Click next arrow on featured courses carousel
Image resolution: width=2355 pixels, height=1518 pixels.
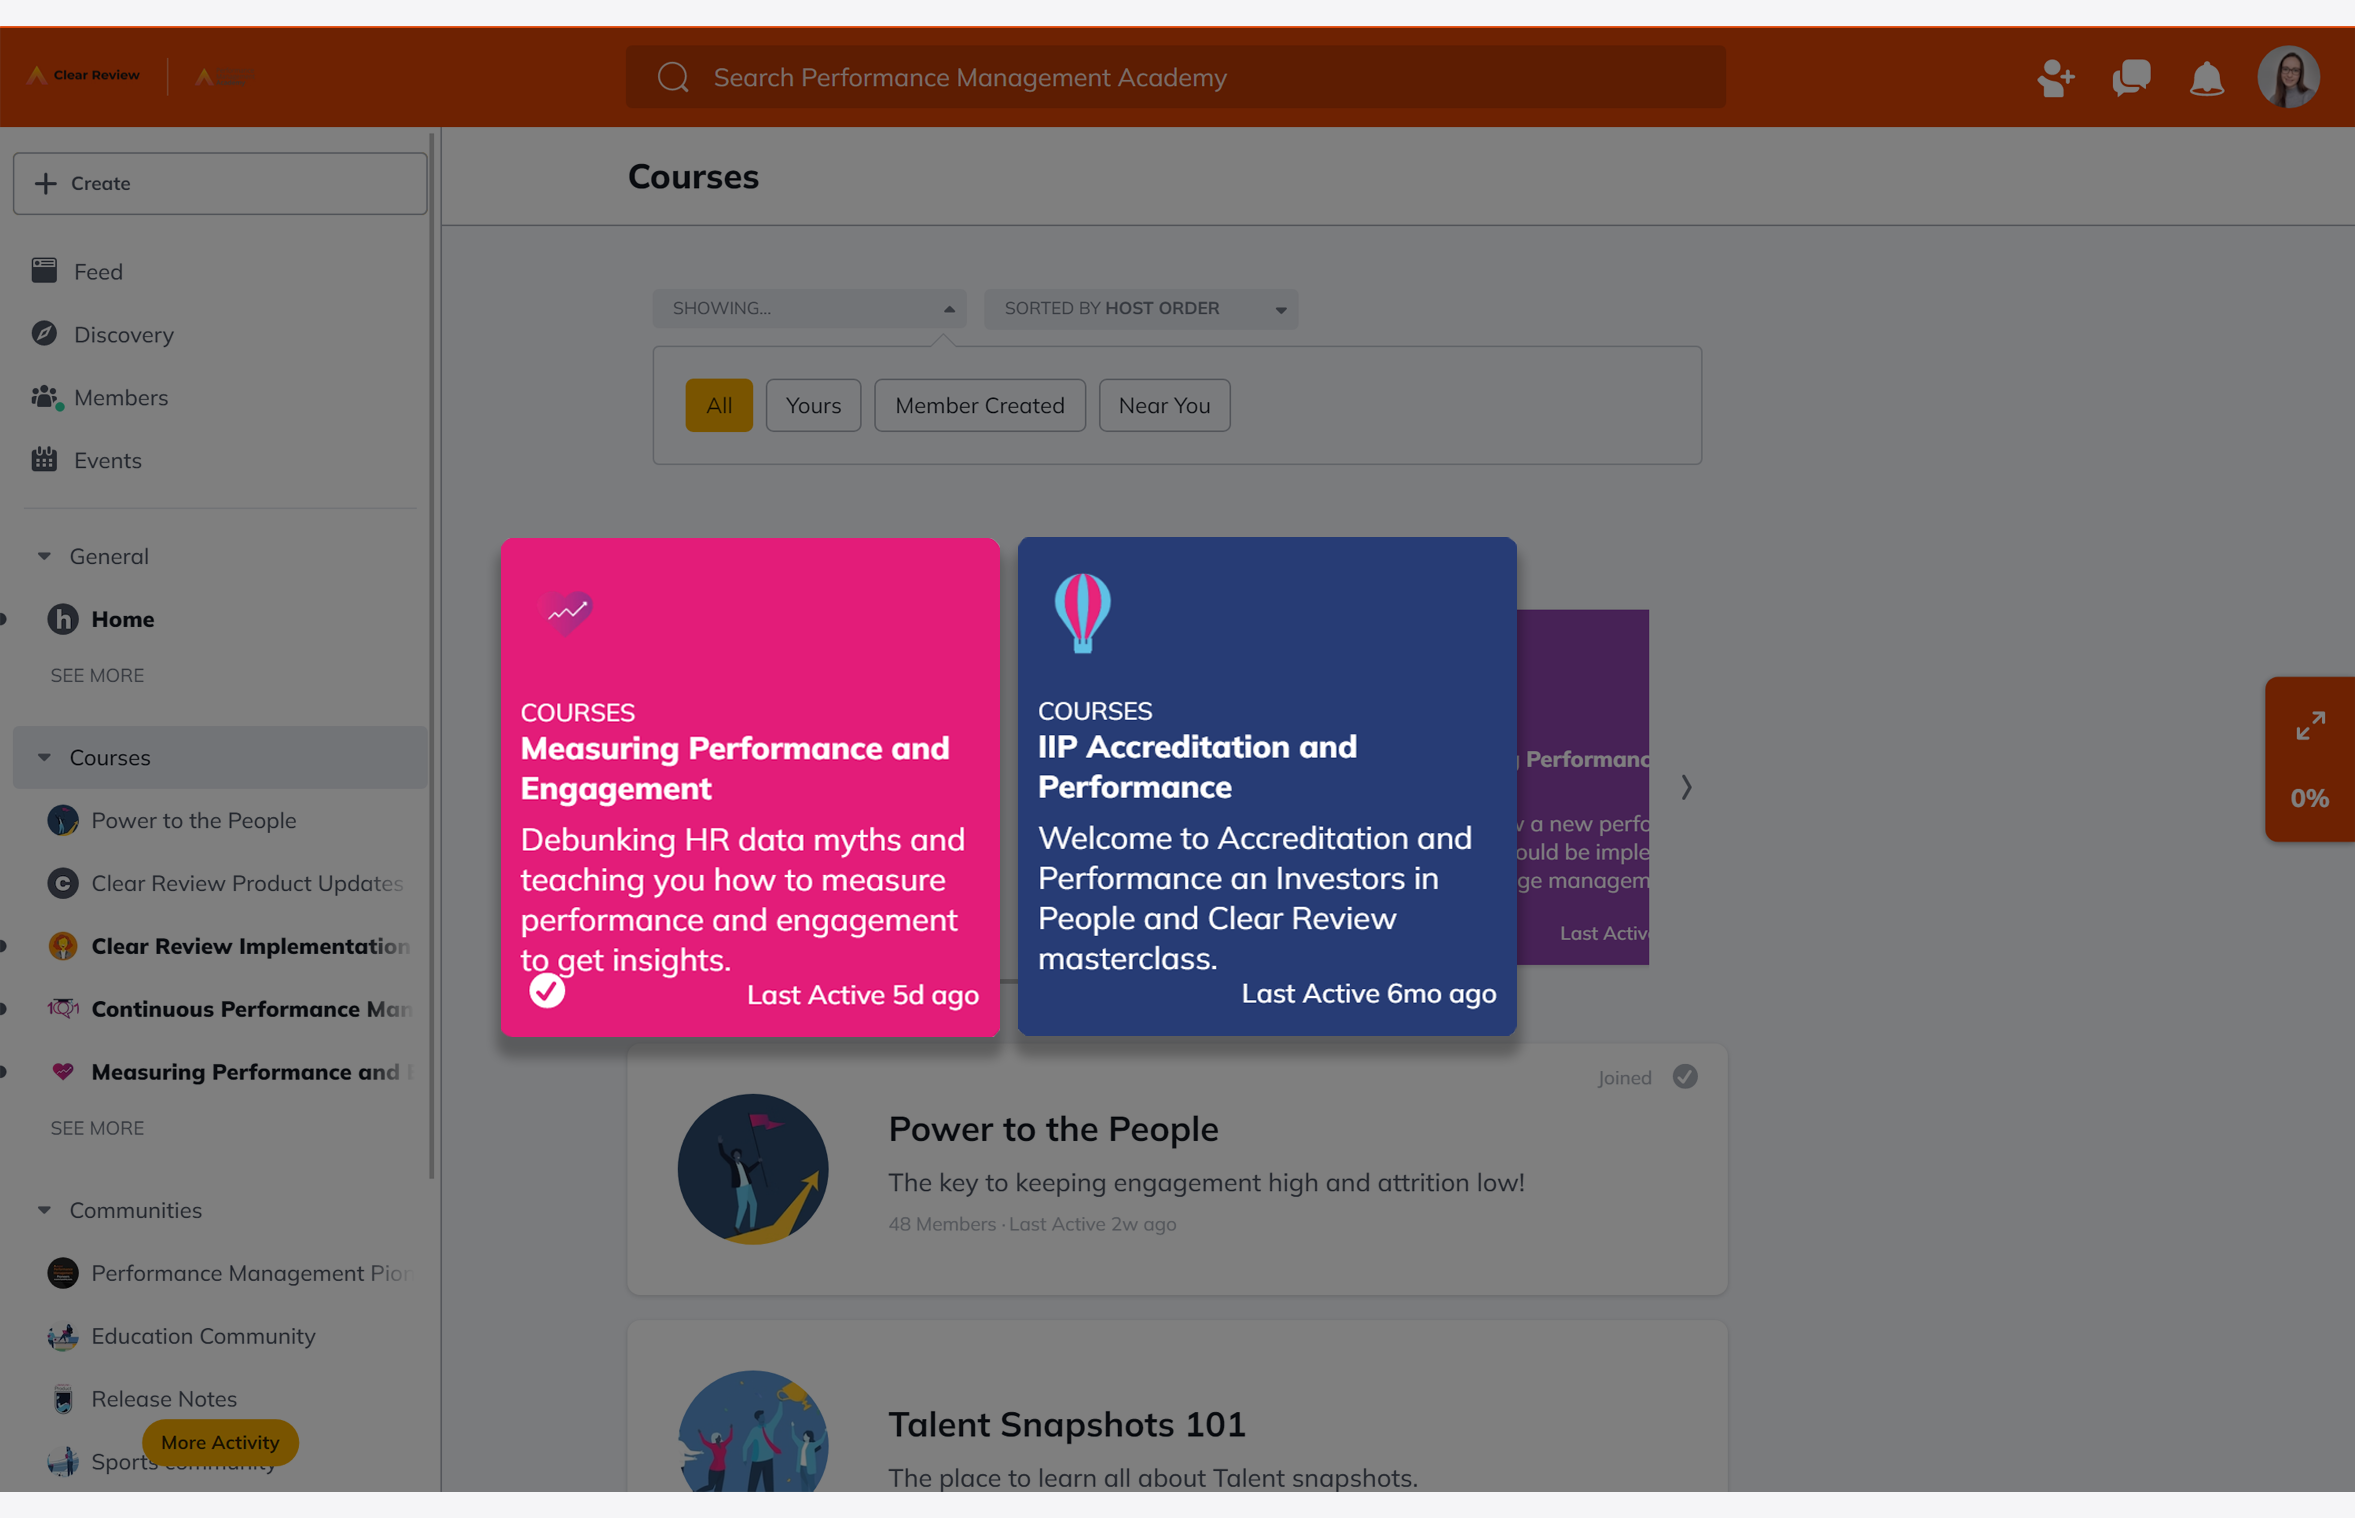[x=1686, y=787]
